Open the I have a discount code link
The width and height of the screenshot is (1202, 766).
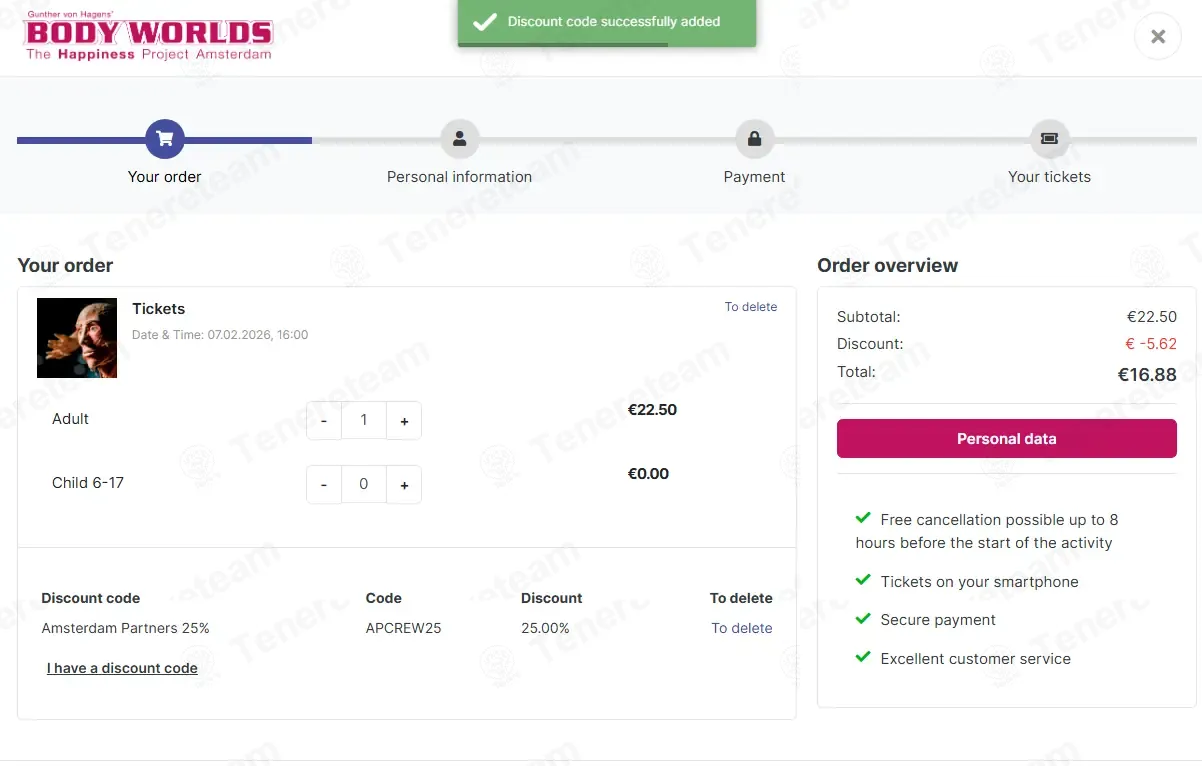pyautogui.click(x=122, y=668)
